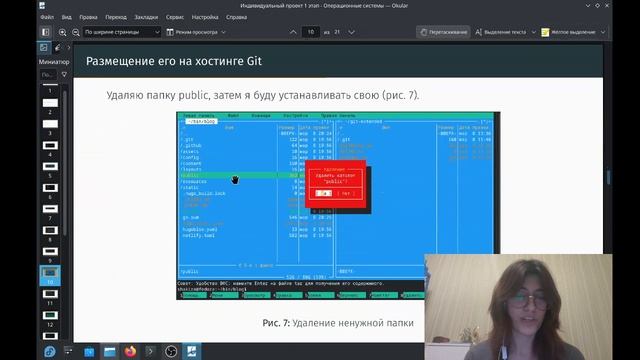The image size is (640, 360).
Task: Open the Konsole terminal taskbar icon
Action: (x=151, y=351)
